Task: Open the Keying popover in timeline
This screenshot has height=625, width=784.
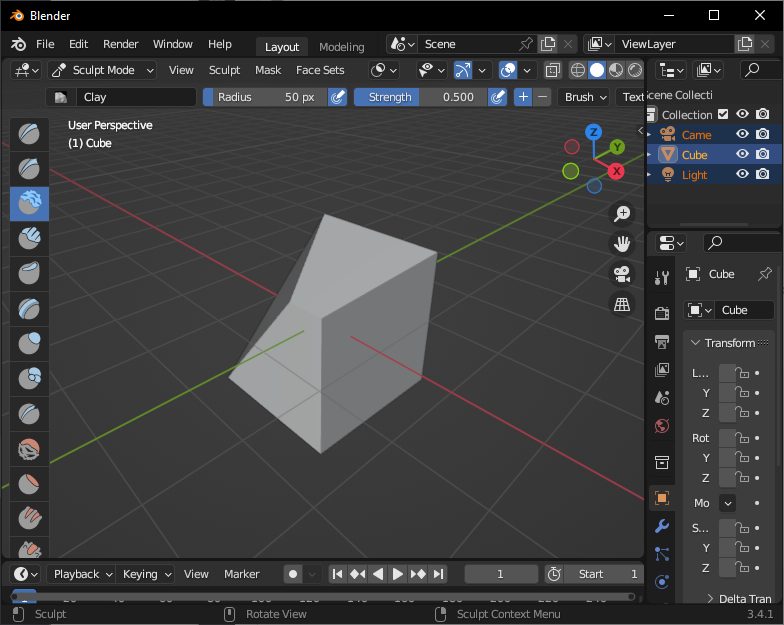Action: pyautogui.click(x=146, y=574)
